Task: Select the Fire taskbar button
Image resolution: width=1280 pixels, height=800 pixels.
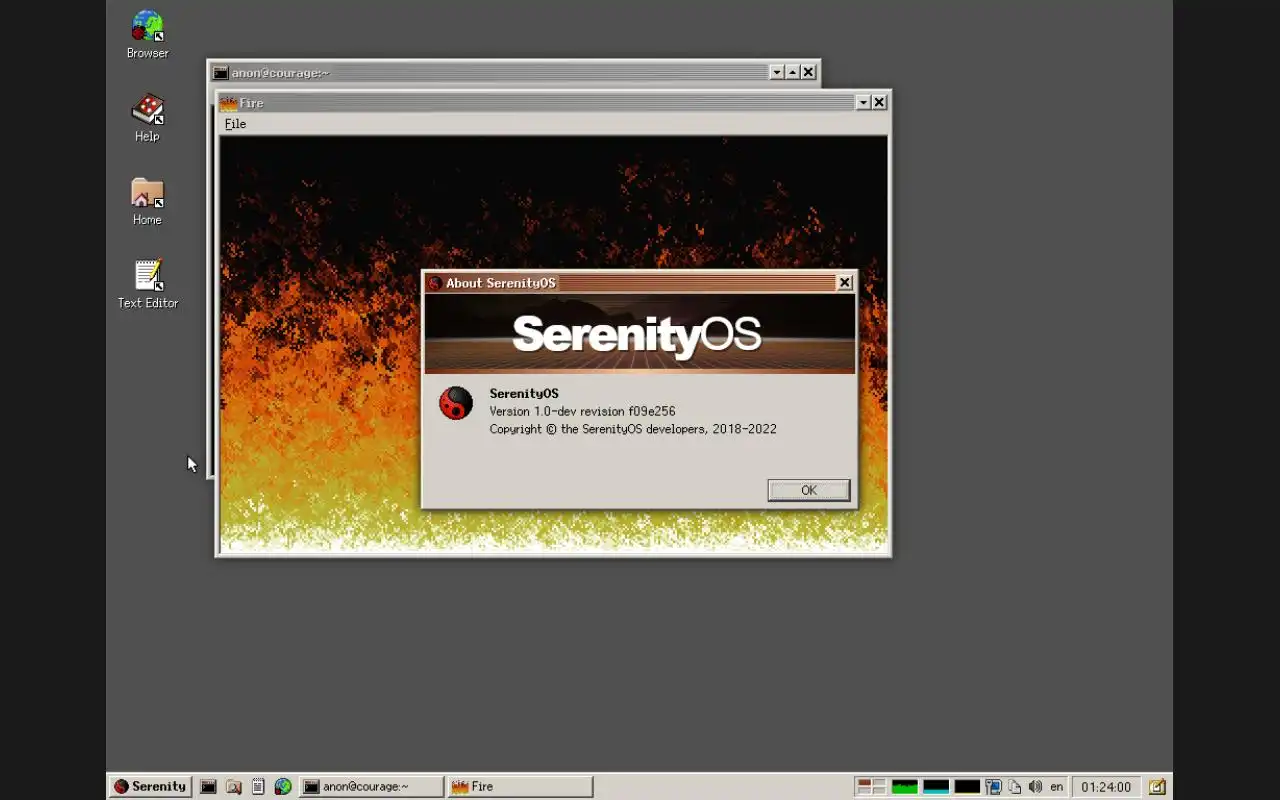Action: 520,787
